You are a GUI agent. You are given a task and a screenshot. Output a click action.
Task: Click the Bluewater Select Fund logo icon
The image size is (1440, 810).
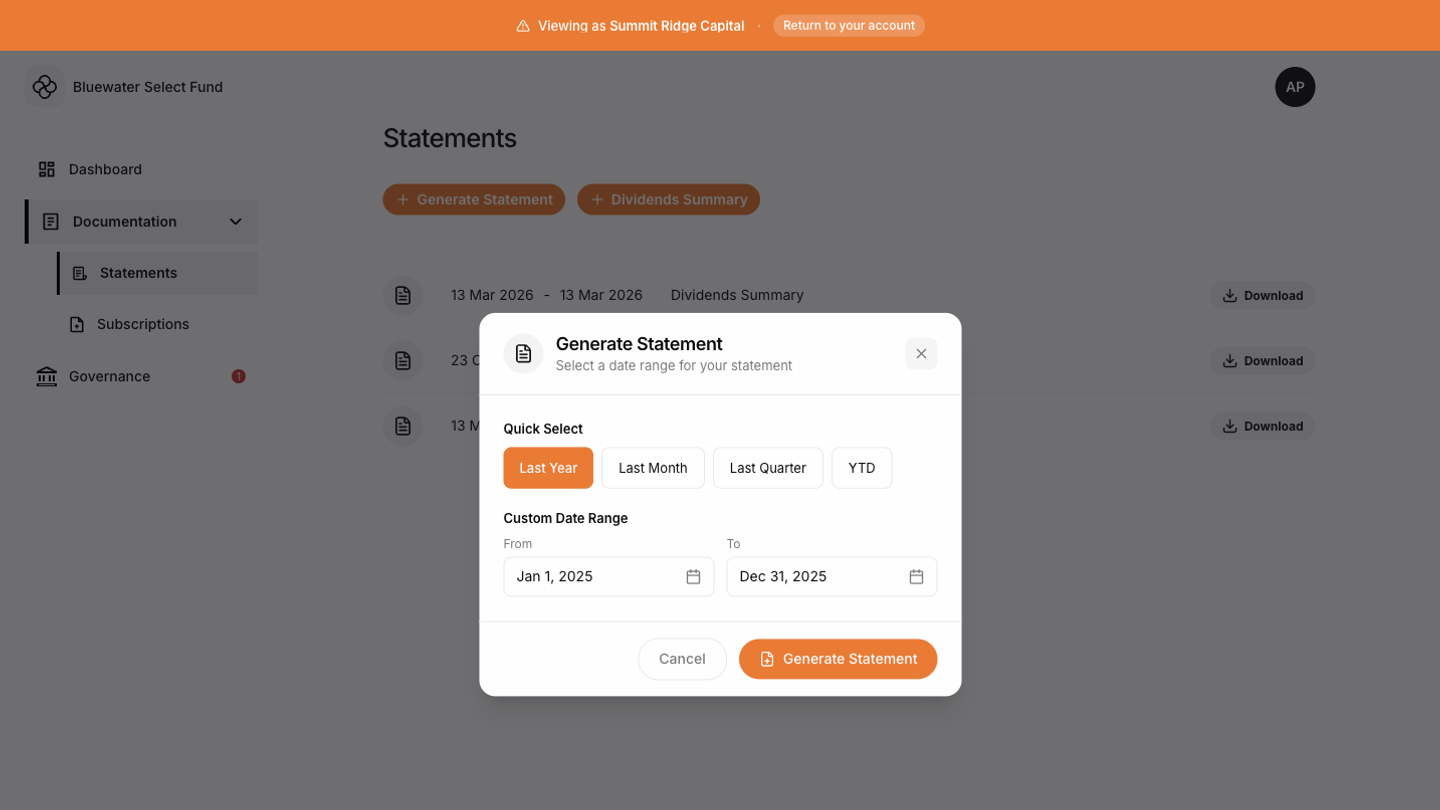44,87
